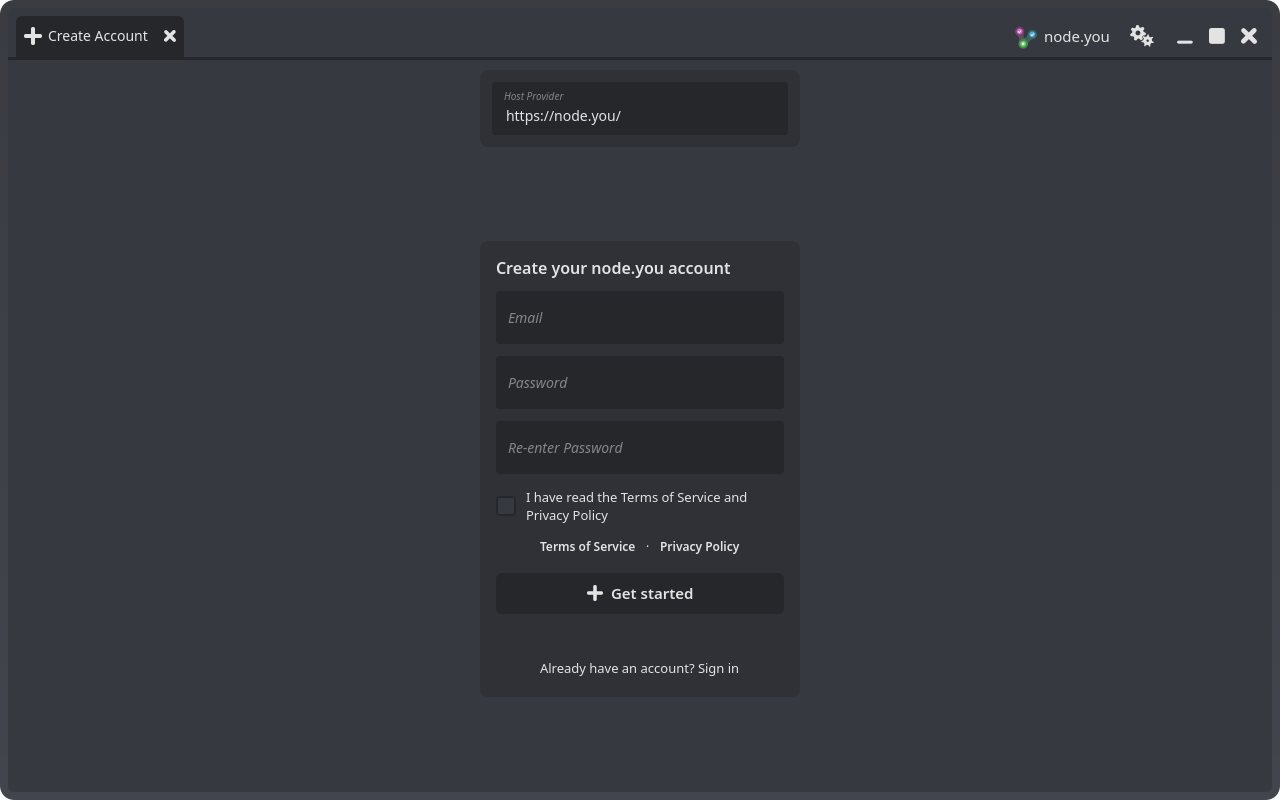Click into the Email field
This screenshot has height=800, width=1280.
click(x=640, y=318)
